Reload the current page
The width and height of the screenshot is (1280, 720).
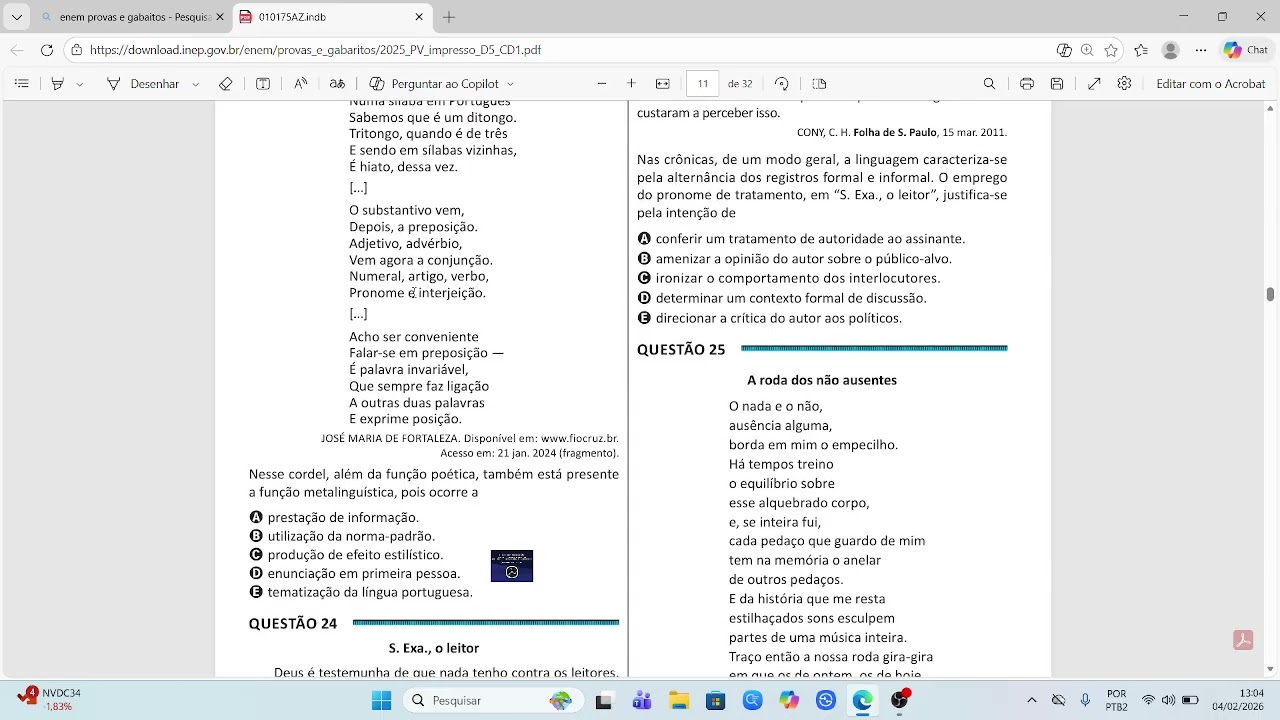[47, 50]
